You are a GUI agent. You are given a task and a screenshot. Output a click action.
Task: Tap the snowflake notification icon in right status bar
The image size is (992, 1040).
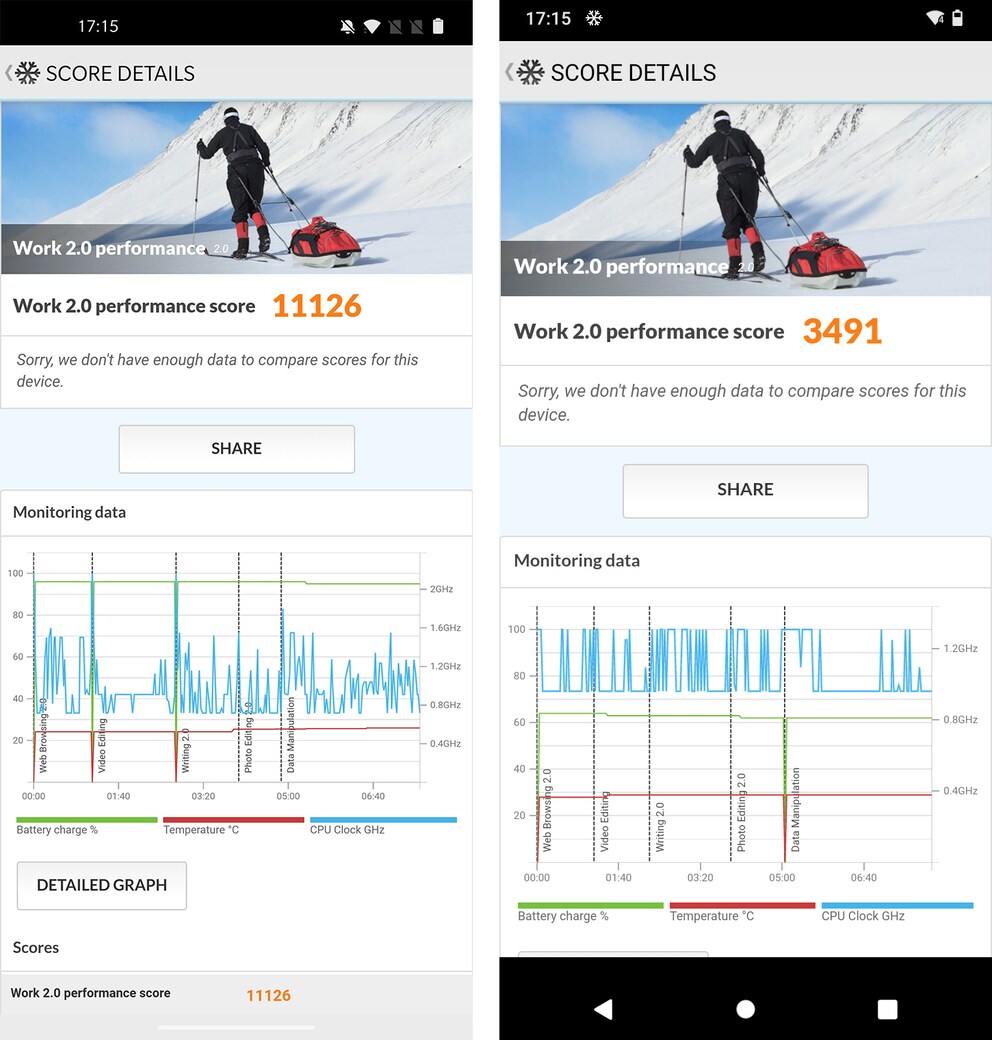(593, 18)
